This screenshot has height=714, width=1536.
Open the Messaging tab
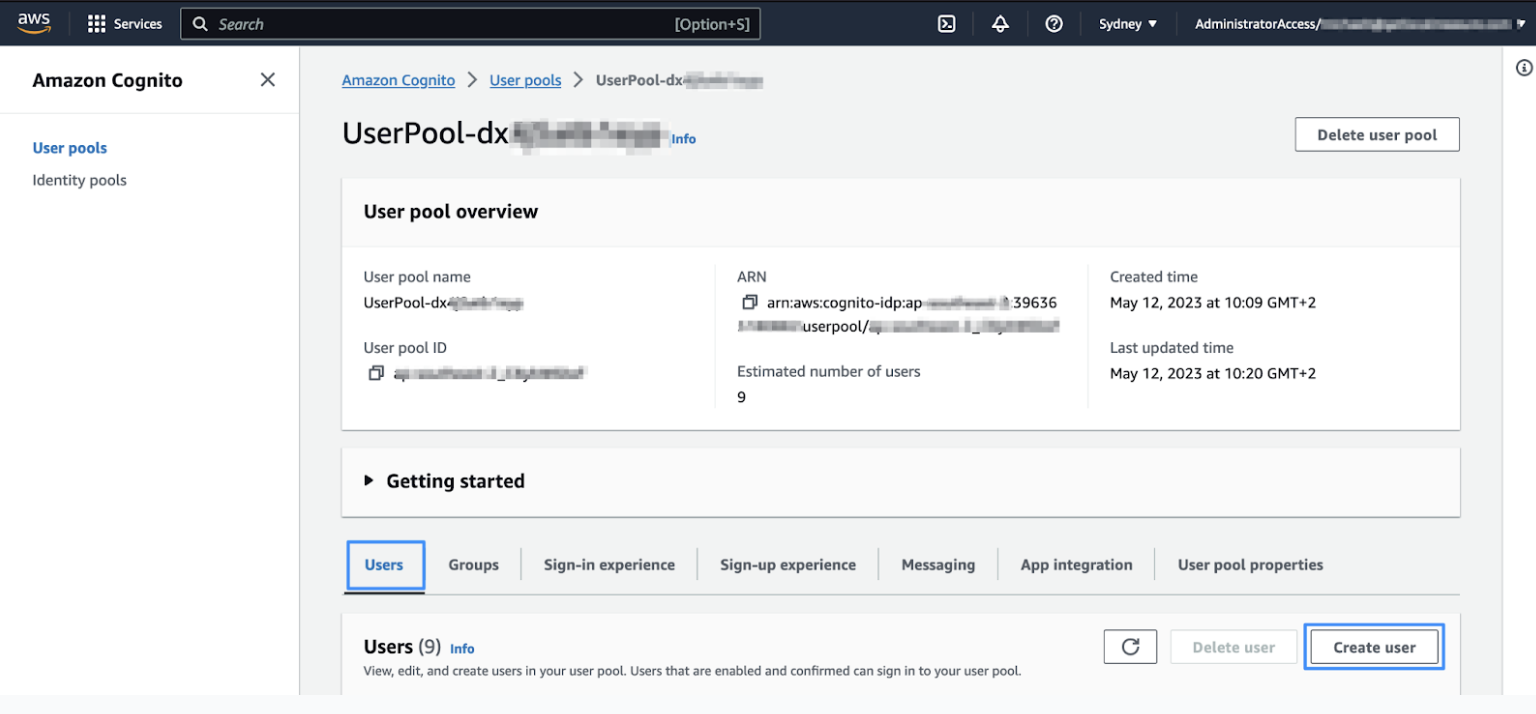(x=938, y=565)
